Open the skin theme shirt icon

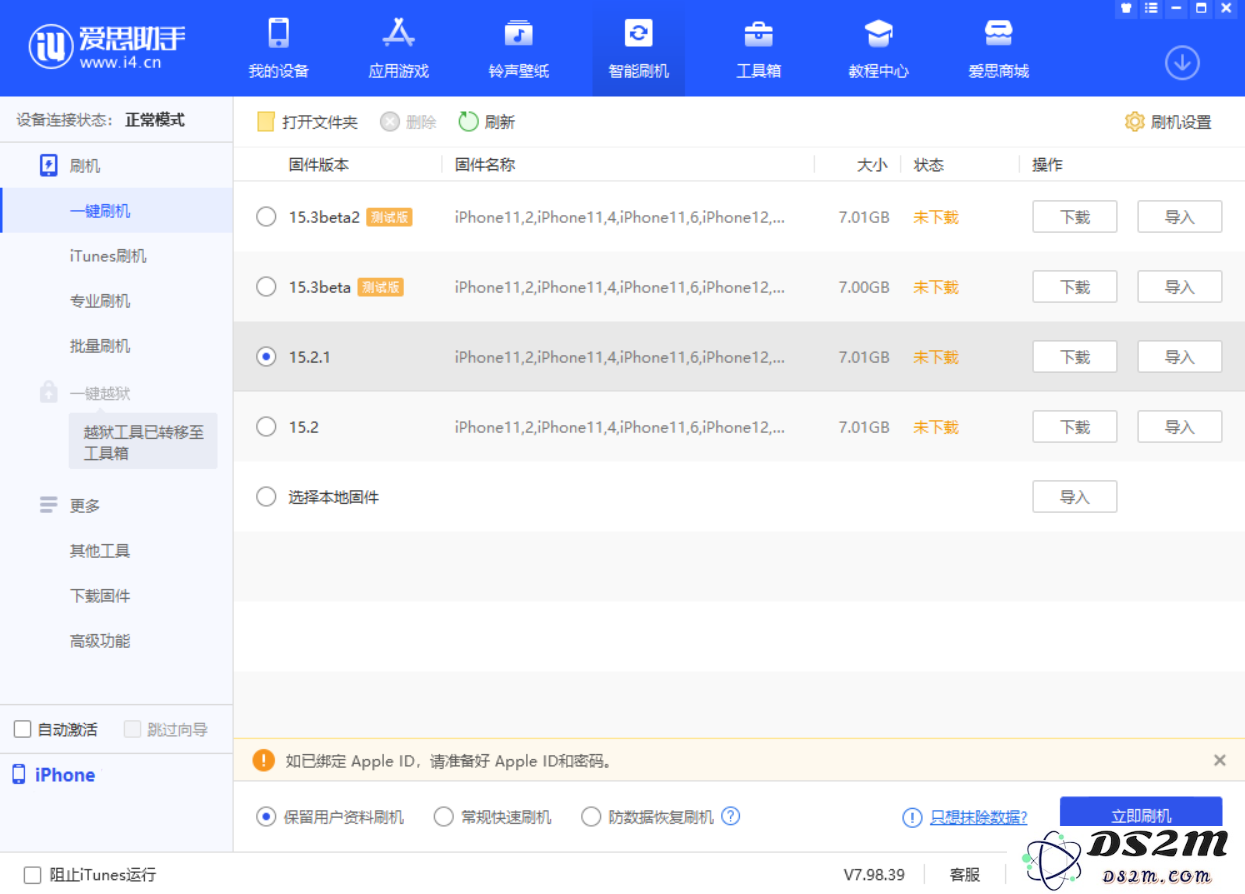(1126, 8)
